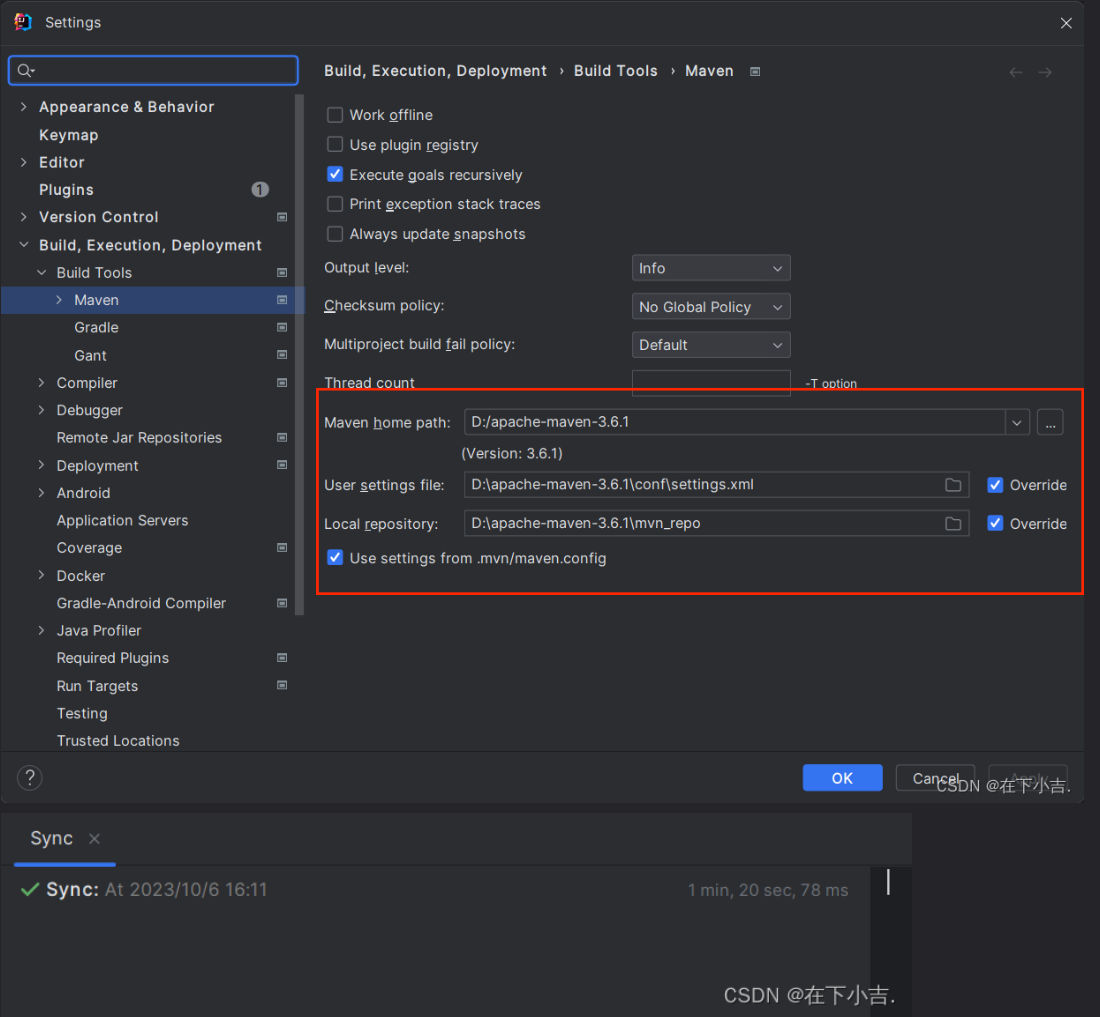The image size is (1100, 1017).
Task: Click project-level icon on Coverage row
Action: tap(282, 548)
